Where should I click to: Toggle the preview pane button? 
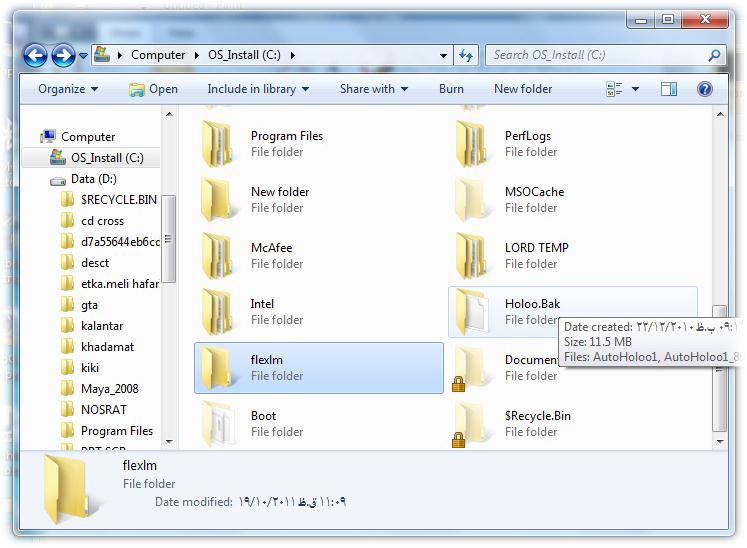tap(668, 89)
